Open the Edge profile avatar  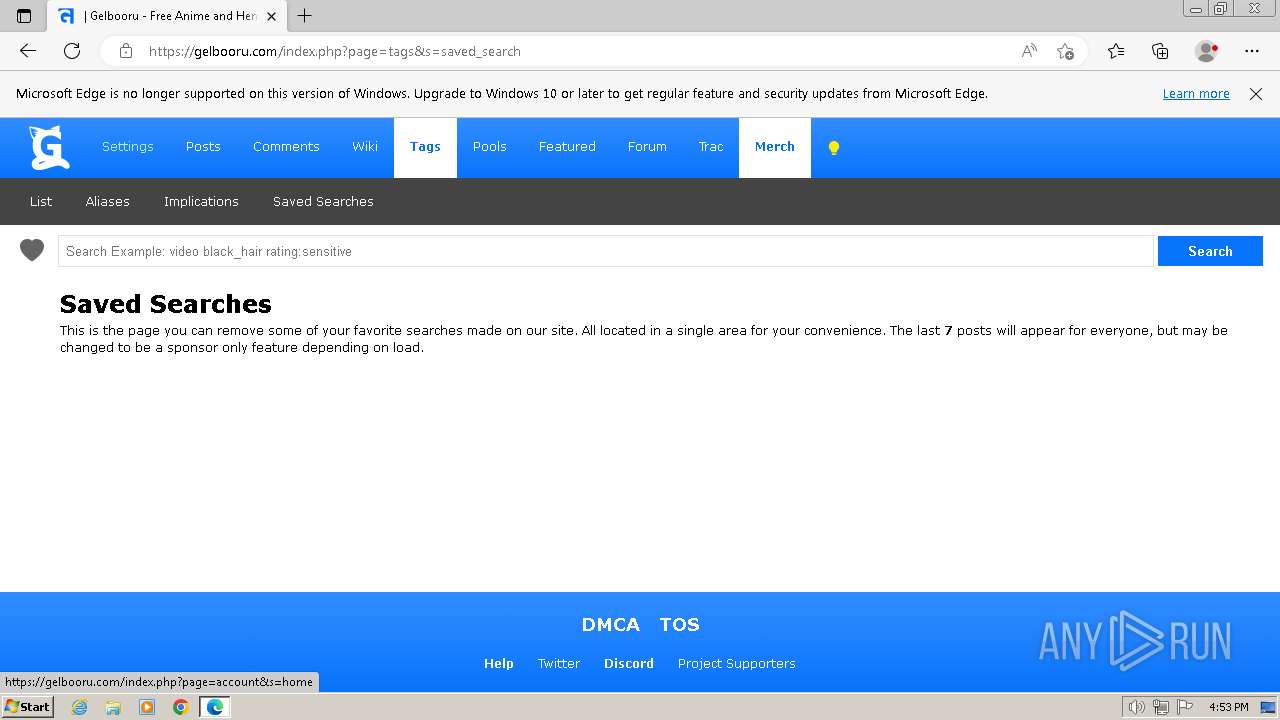click(1206, 51)
